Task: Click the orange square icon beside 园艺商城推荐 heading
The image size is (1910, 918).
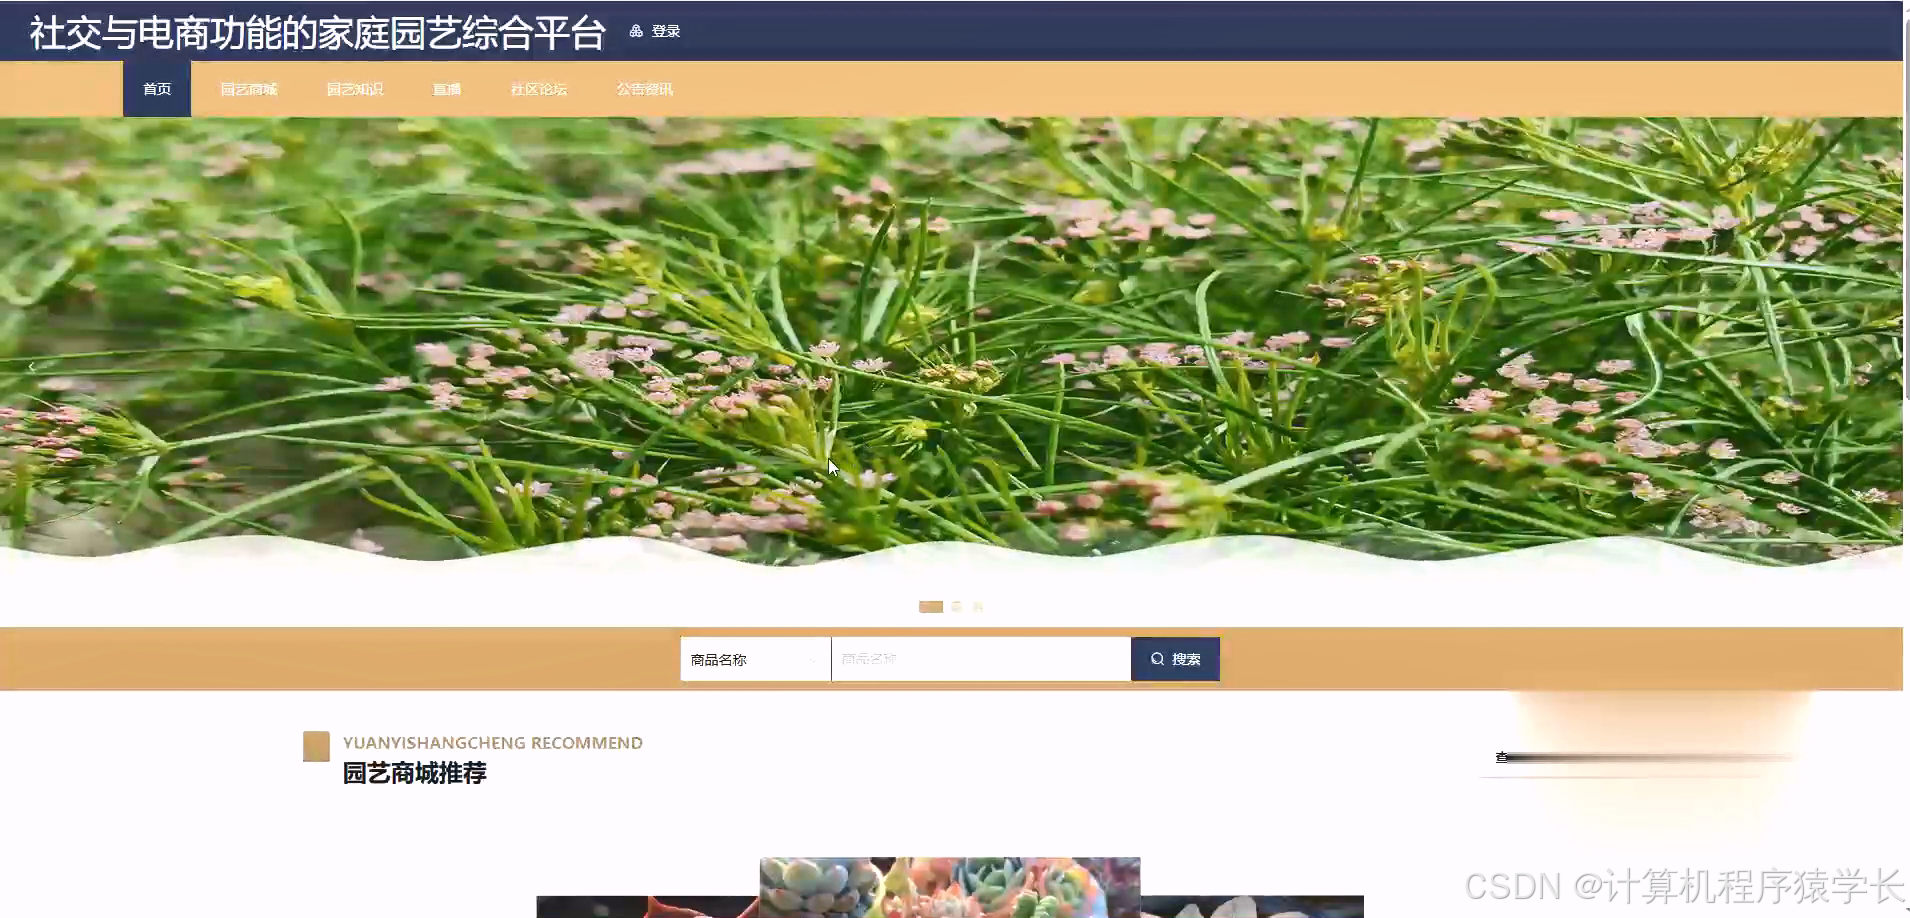Action: click(316, 747)
